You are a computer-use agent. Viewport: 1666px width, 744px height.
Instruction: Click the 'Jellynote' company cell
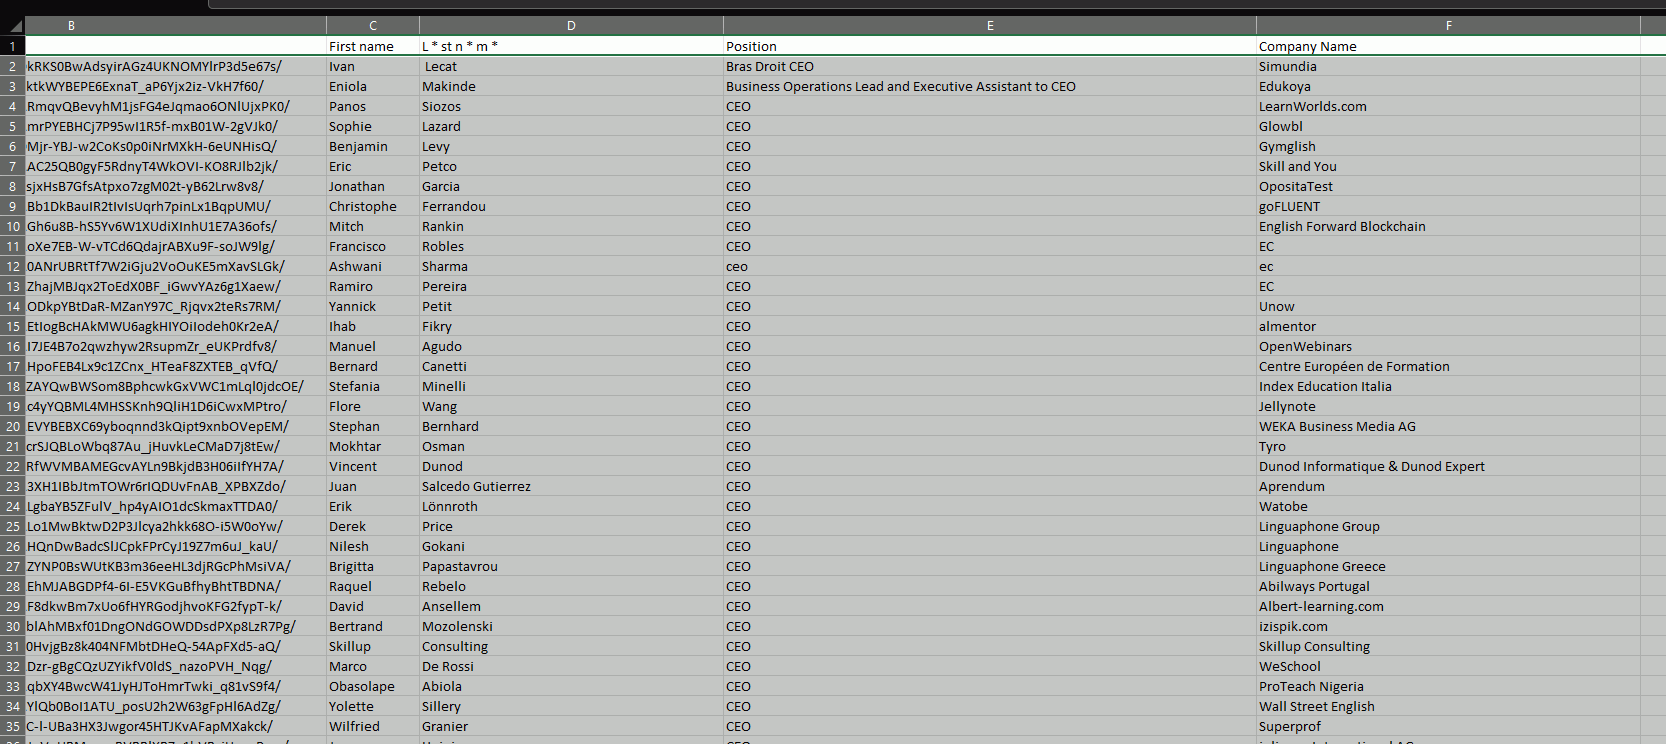click(1448, 406)
